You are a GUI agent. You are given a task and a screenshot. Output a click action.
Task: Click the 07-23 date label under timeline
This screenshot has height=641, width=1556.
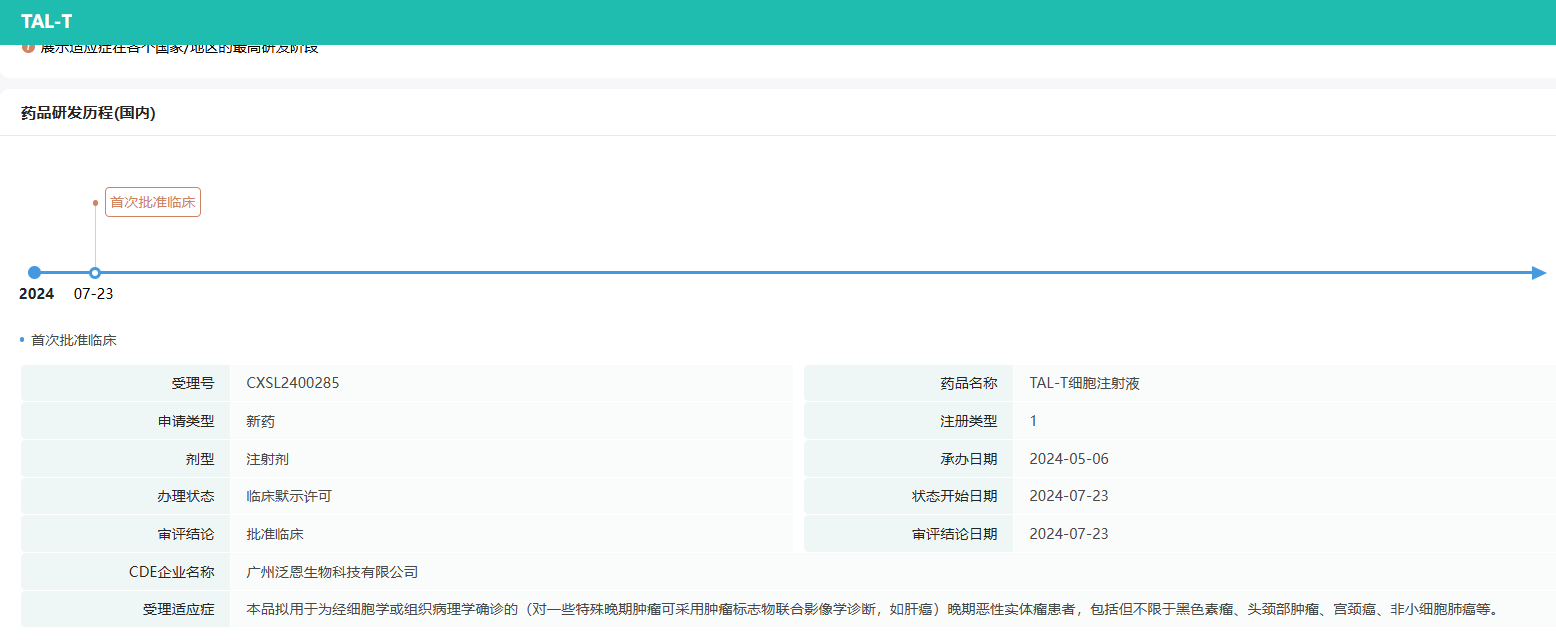click(x=93, y=294)
